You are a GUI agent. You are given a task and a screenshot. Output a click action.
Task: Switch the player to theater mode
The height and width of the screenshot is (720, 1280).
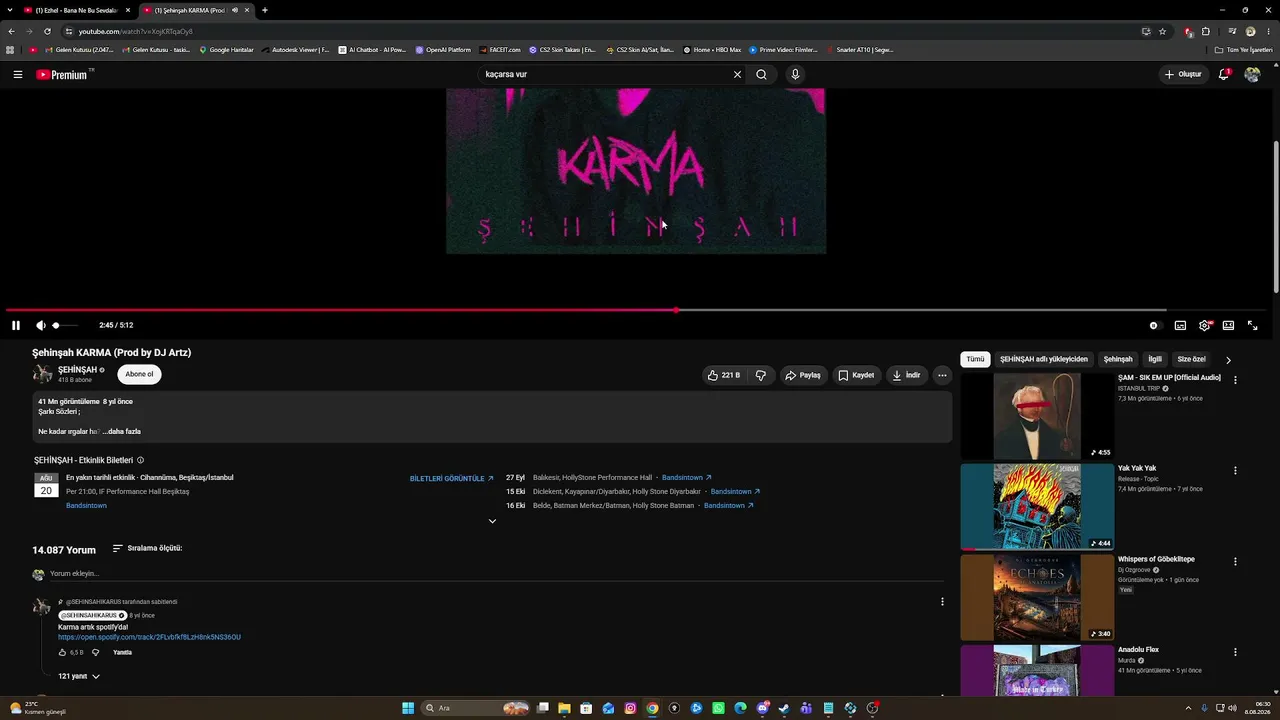[1228, 325]
